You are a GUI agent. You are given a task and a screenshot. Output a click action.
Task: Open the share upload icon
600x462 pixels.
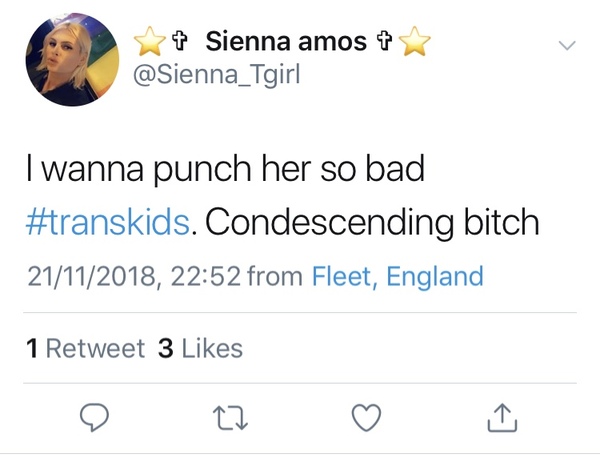click(x=501, y=417)
